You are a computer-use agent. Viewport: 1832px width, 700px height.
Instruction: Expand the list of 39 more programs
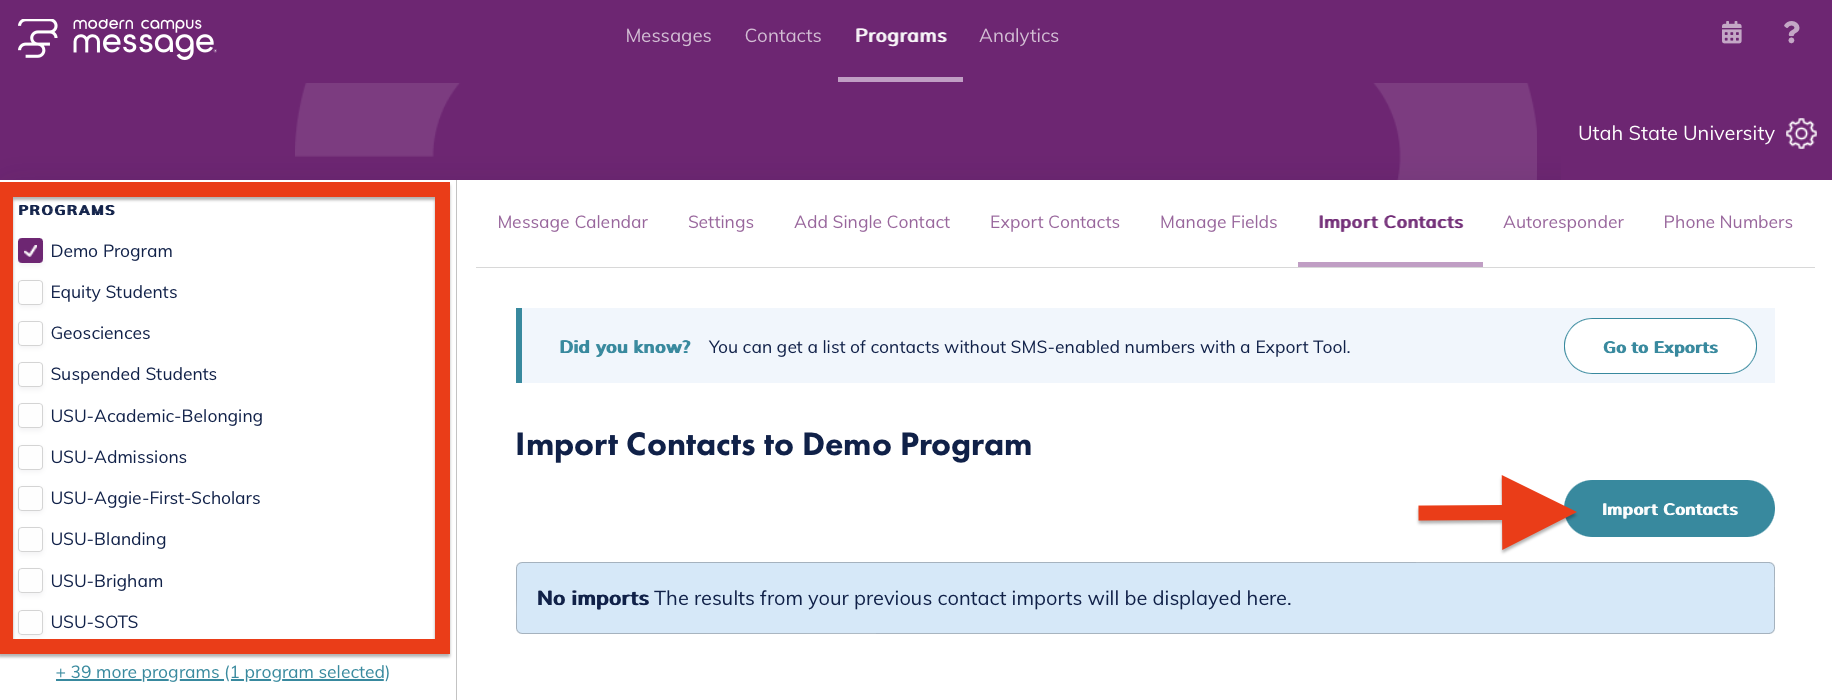(222, 671)
